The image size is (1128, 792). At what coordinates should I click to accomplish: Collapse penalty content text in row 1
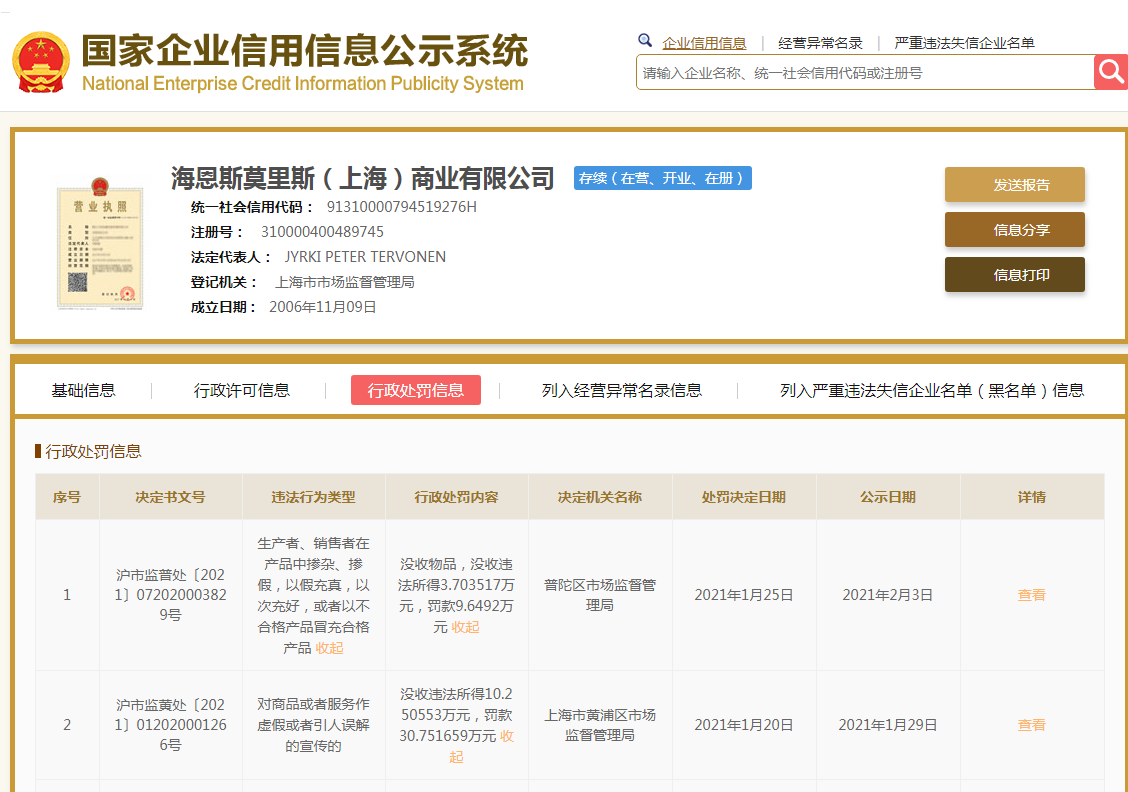click(x=465, y=627)
